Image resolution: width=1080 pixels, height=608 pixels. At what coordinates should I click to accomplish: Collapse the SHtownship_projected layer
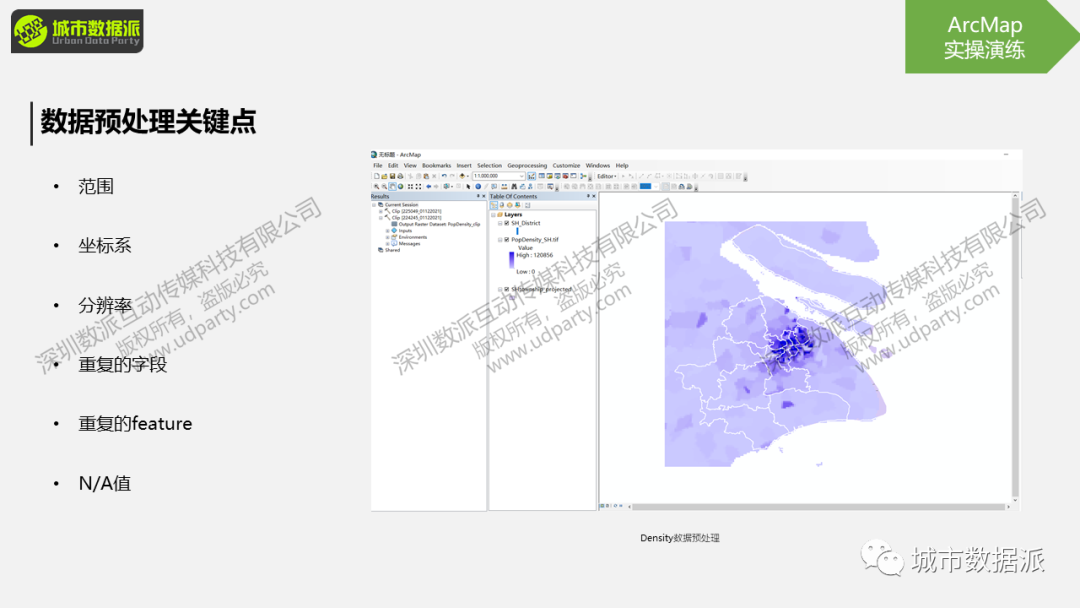point(499,289)
